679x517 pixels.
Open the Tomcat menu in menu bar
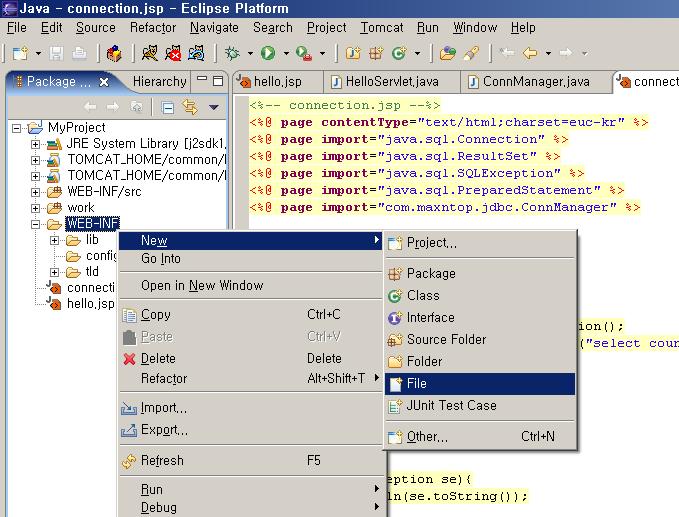[381, 28]
